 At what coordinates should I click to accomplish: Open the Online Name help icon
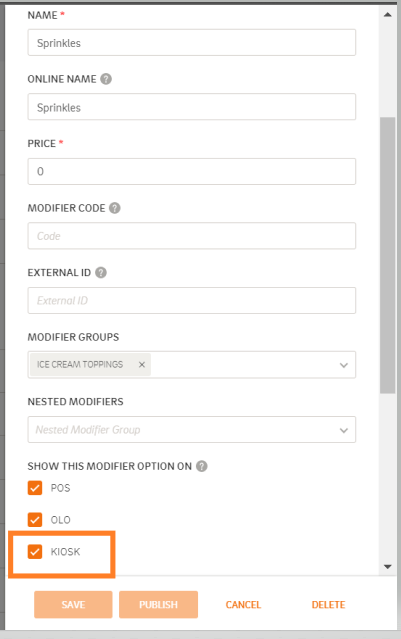[x=106, y=79]
